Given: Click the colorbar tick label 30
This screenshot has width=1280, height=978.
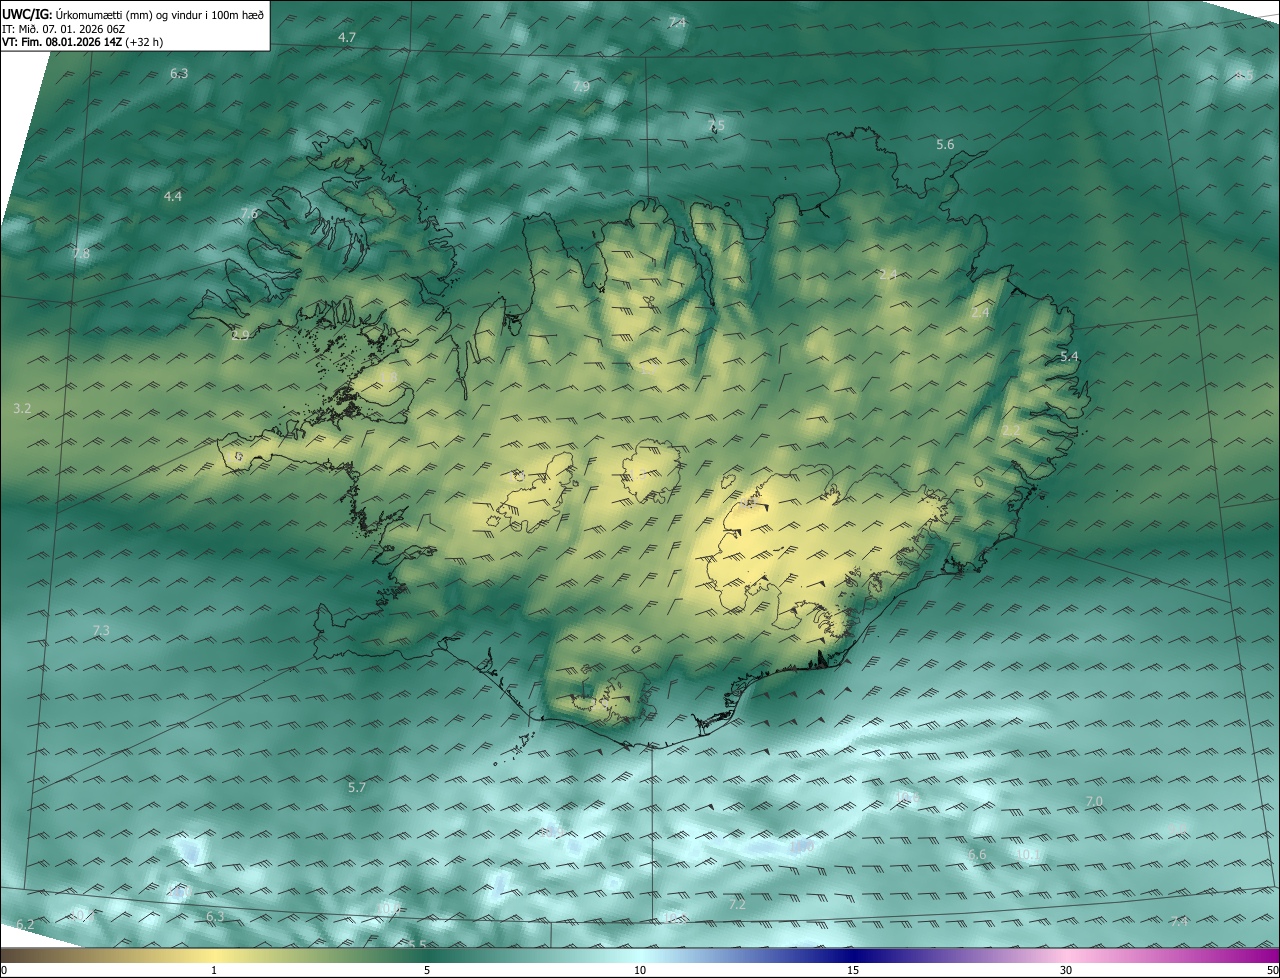Looking at the screenshot, I should pyautogui.click(x=1066, y=971).
